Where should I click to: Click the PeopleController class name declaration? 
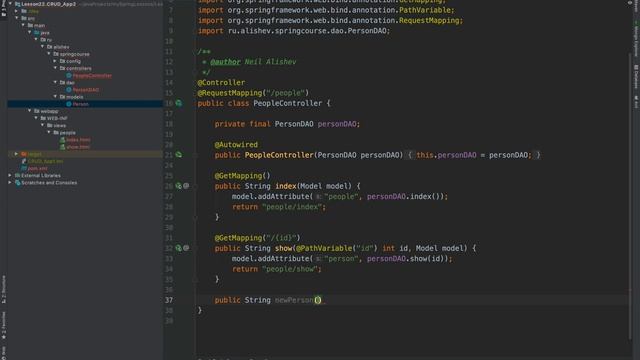pos(288,103)
